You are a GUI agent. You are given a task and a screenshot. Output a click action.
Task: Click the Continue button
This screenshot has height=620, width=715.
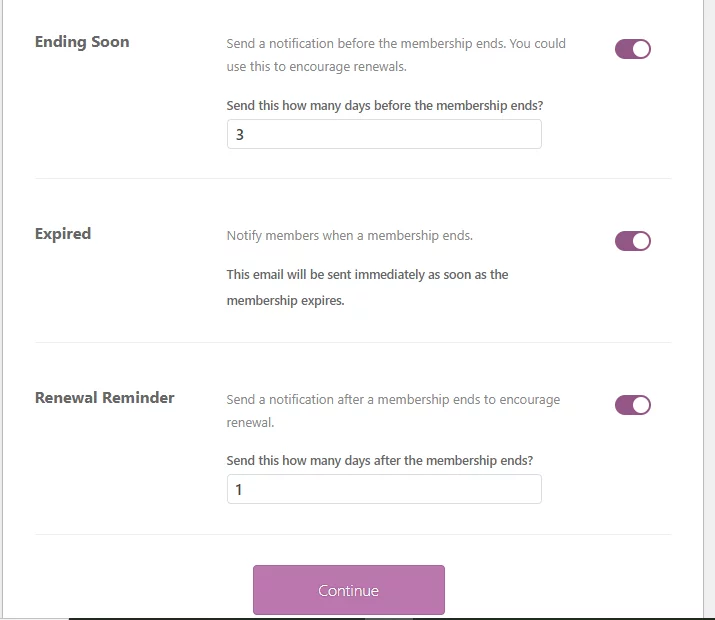coord(349,590)
